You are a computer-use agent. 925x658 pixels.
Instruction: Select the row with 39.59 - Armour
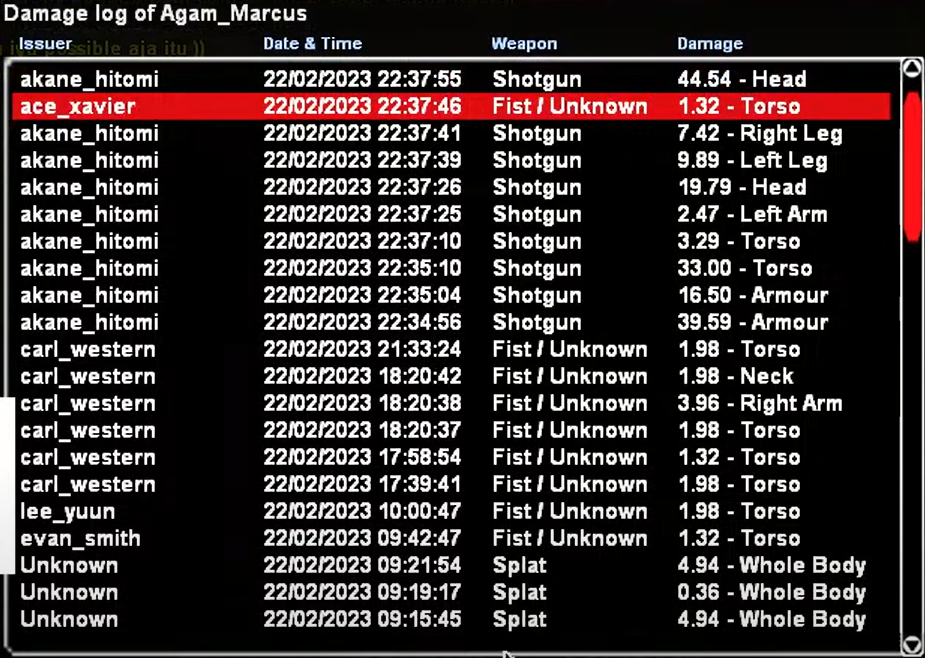(x=451, y=323)
